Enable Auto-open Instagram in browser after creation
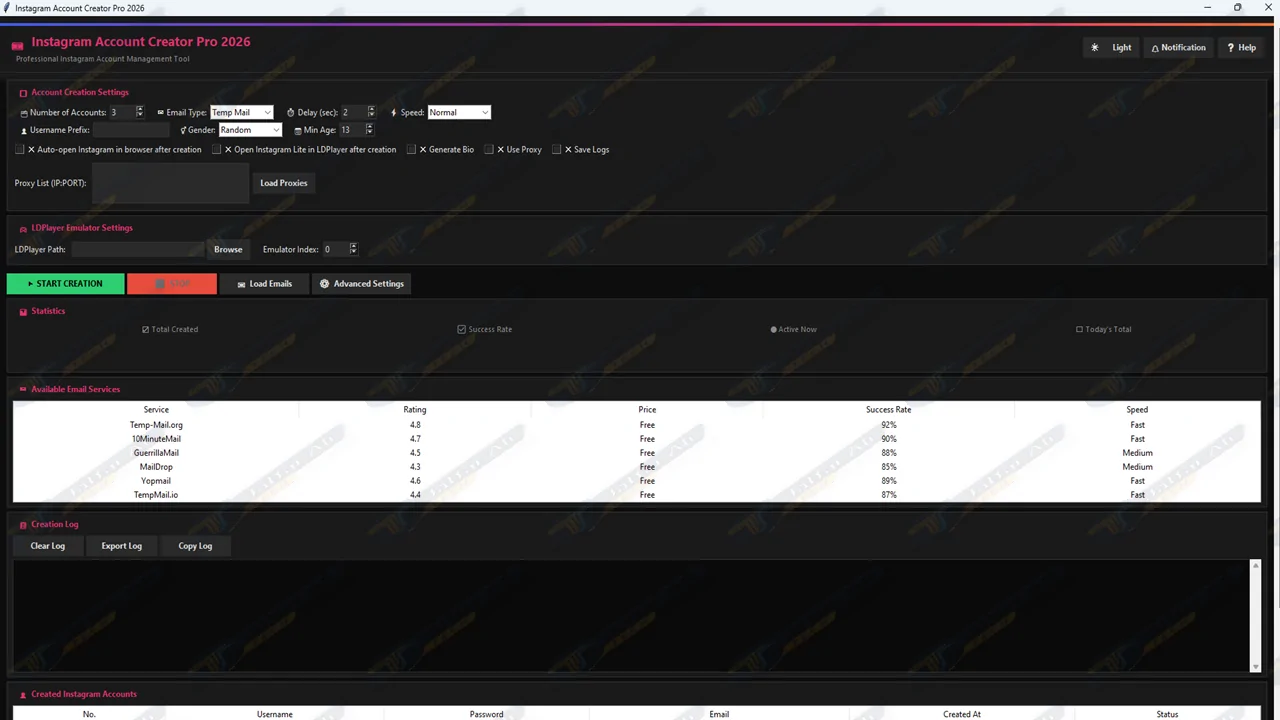Screen dimensions: 1280x720 coord(20,150)
